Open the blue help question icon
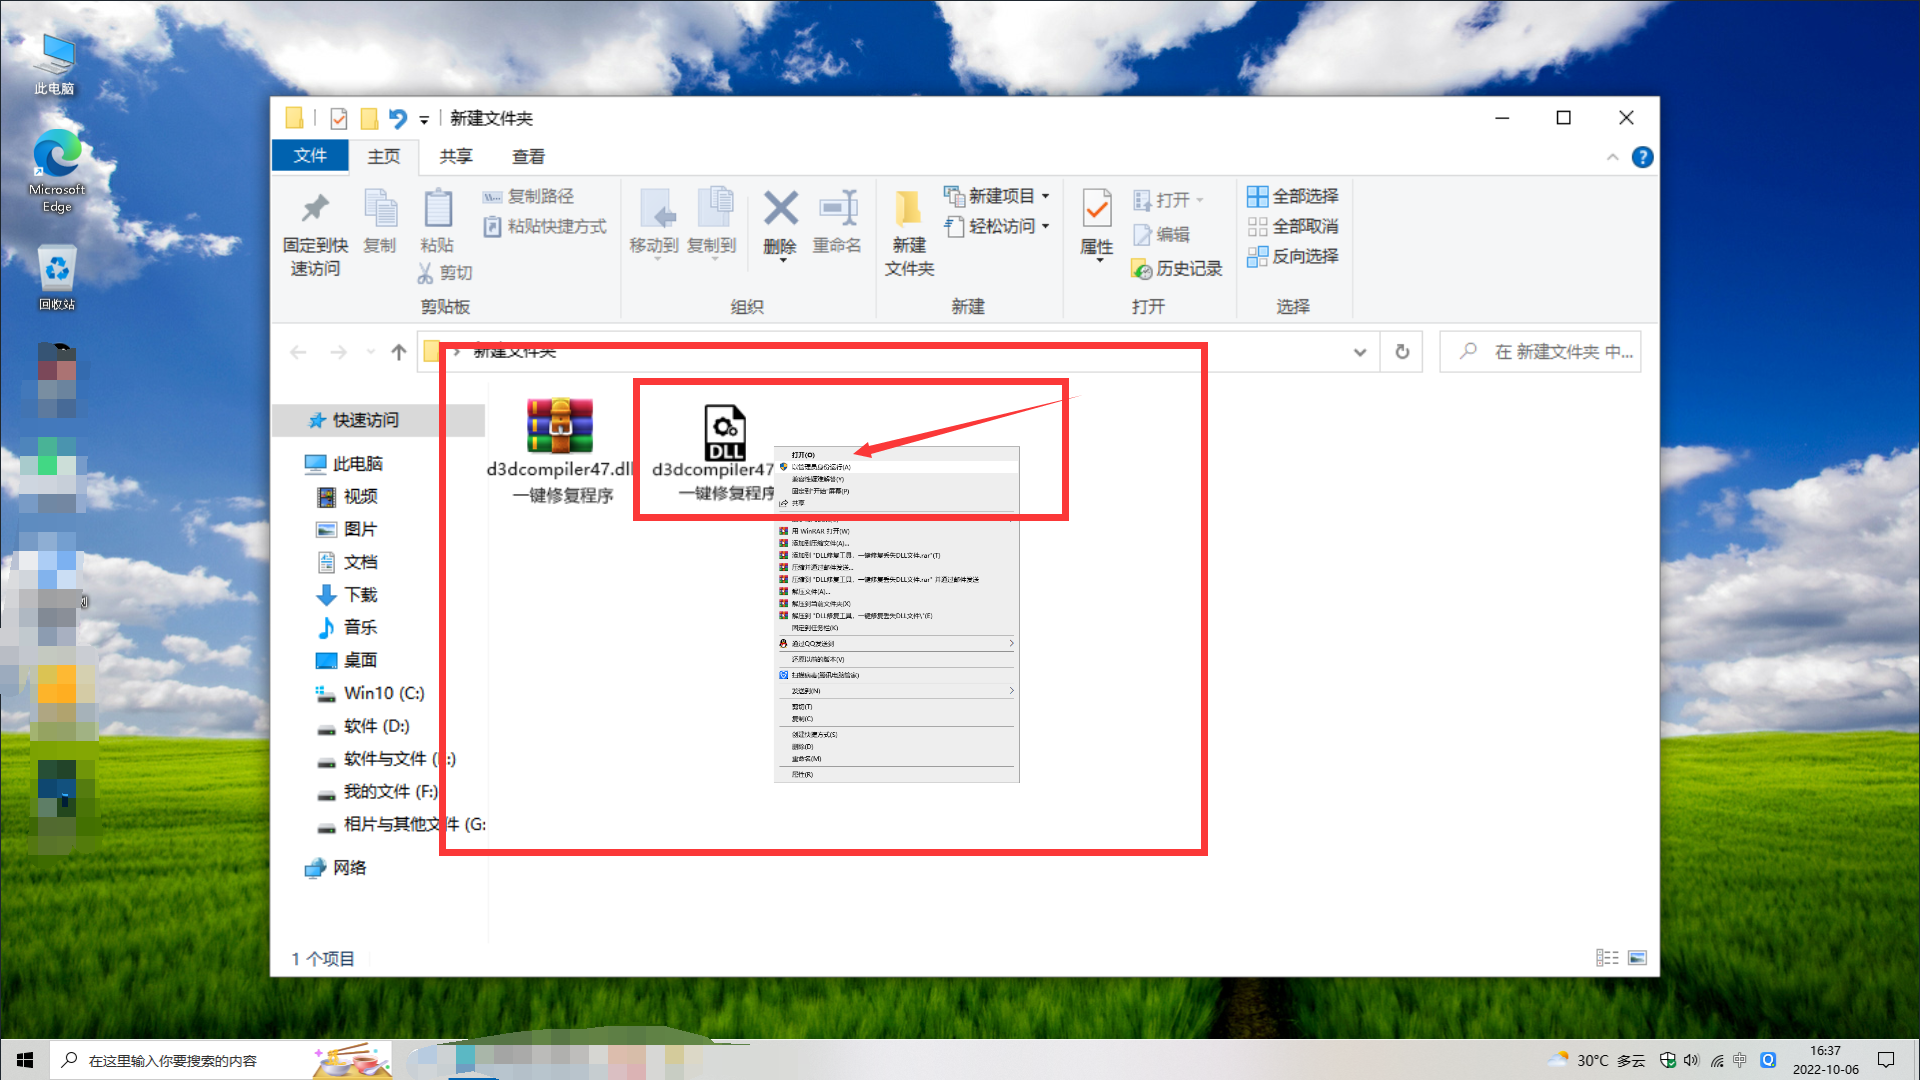The image size is (1920, 1080). (1642, 157)
